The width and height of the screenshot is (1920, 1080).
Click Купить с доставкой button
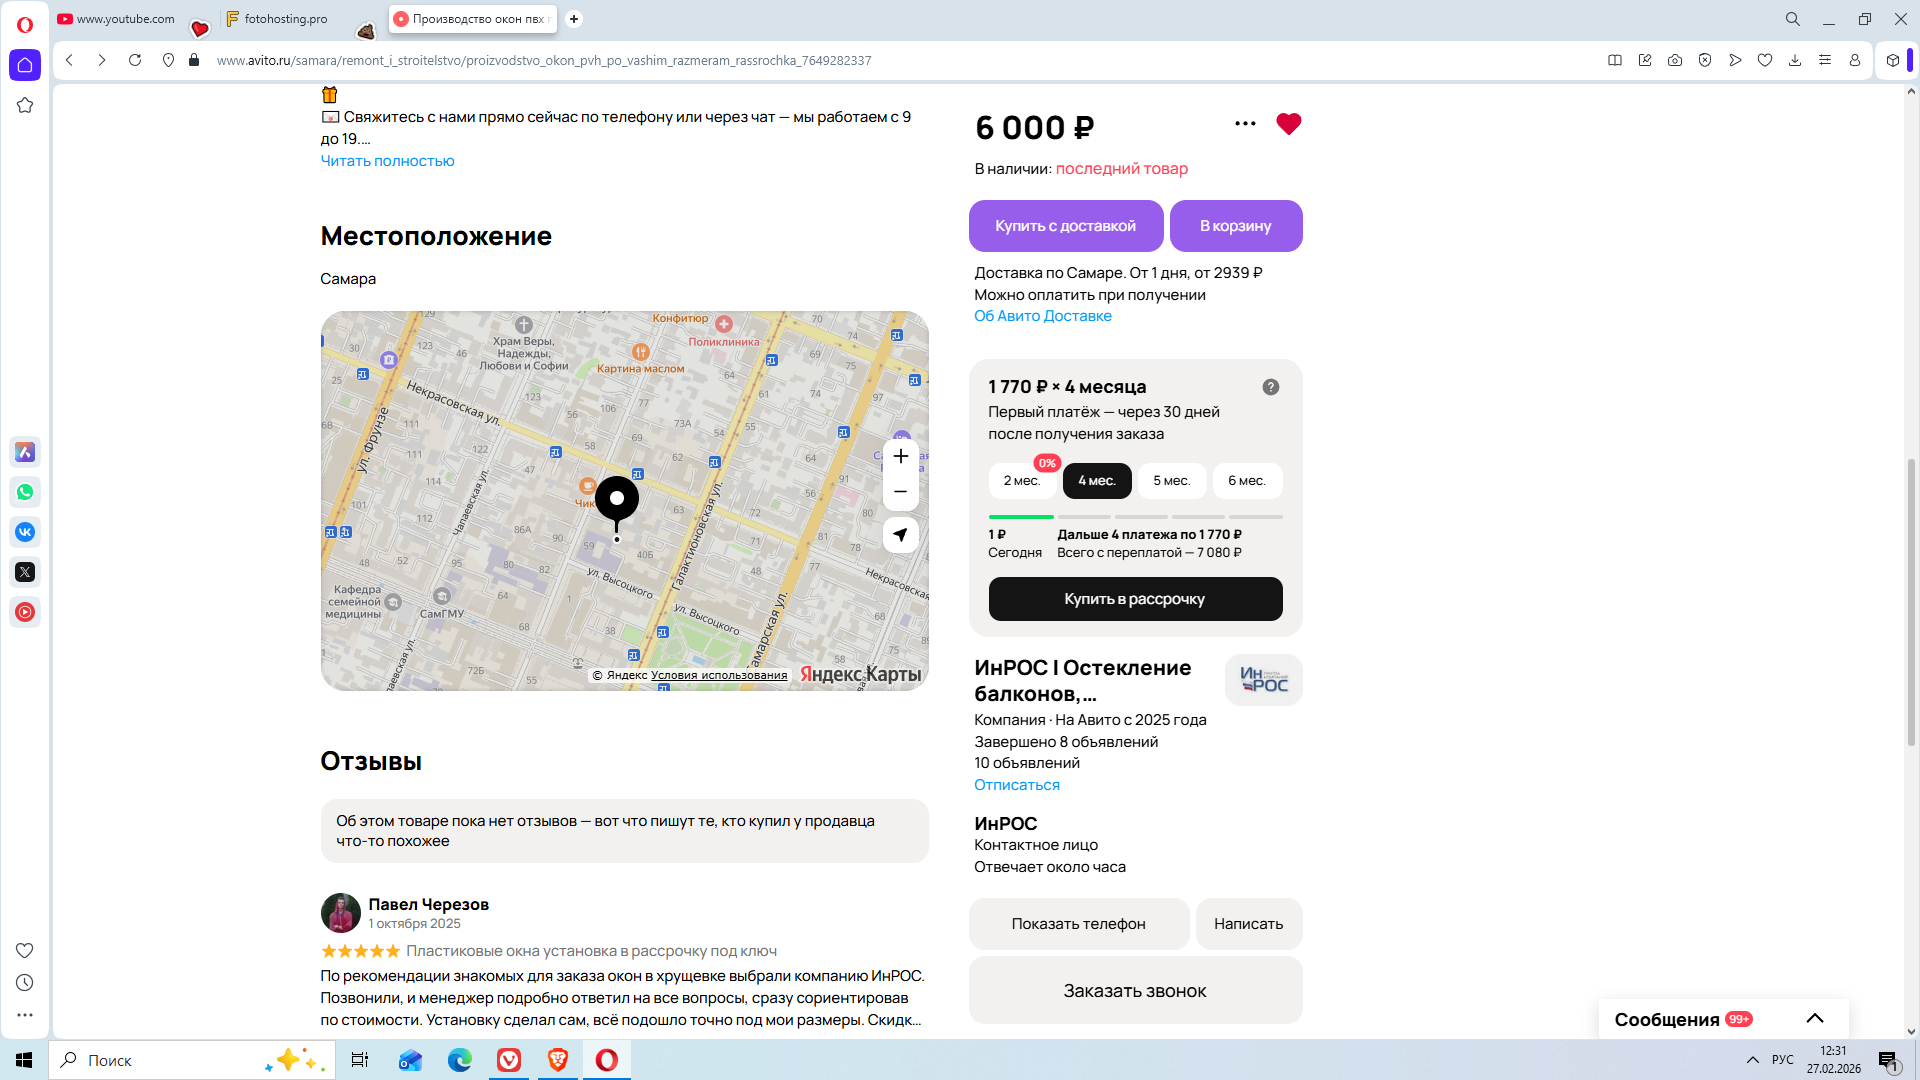1065,226
